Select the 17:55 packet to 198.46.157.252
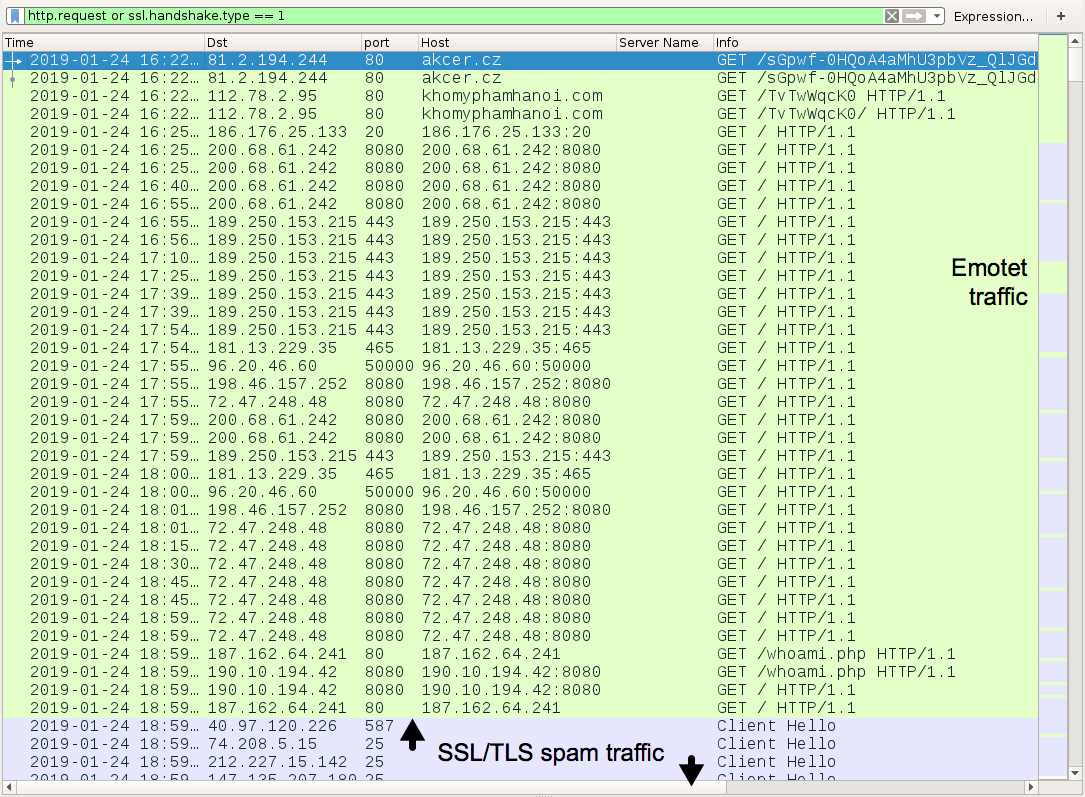 pyautogui.click(x=520, y=384)
